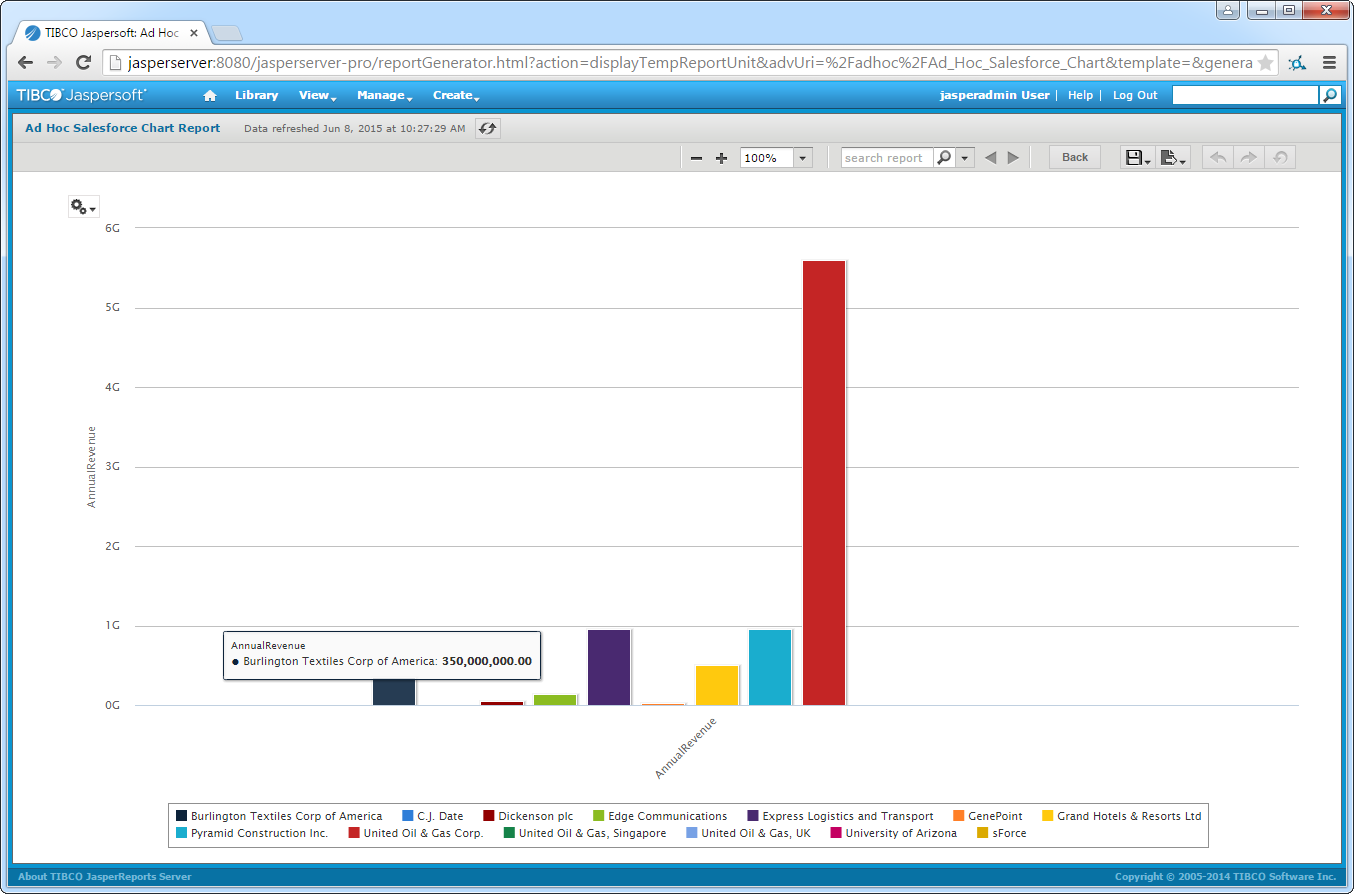
Task: Zoom out with the minus icon
Action: (697, 158)
